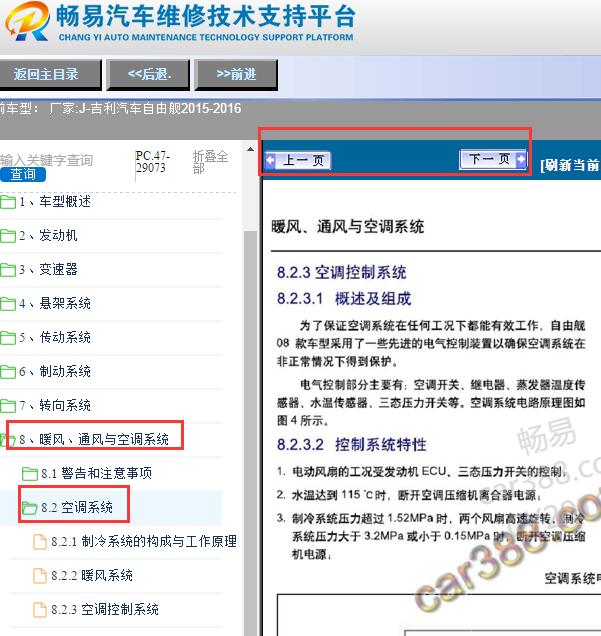Click 刷新当前 refresh link
Screen dimensions: 601x636
pyautogui.click(x=570, y=165)
